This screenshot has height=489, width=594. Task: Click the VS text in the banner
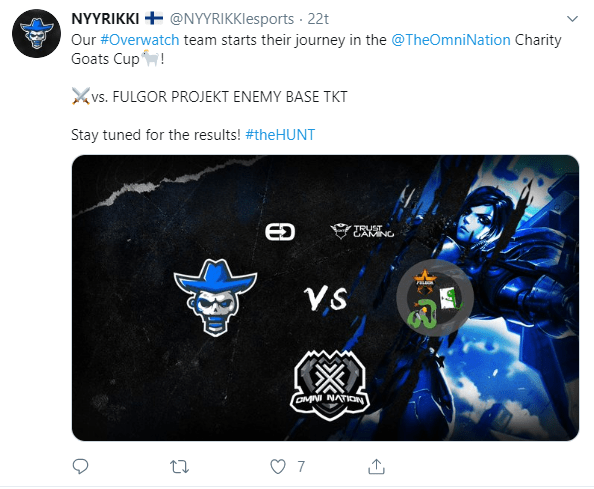pos(325,298)
